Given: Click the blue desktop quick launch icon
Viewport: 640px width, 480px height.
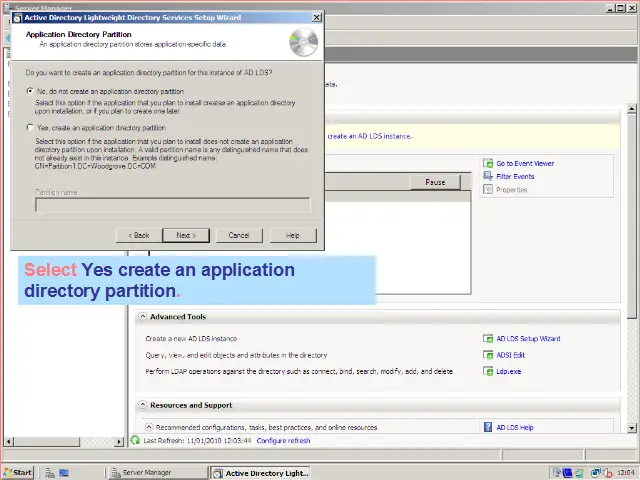Looking at the screenshot, I should (x=64, y=473).
